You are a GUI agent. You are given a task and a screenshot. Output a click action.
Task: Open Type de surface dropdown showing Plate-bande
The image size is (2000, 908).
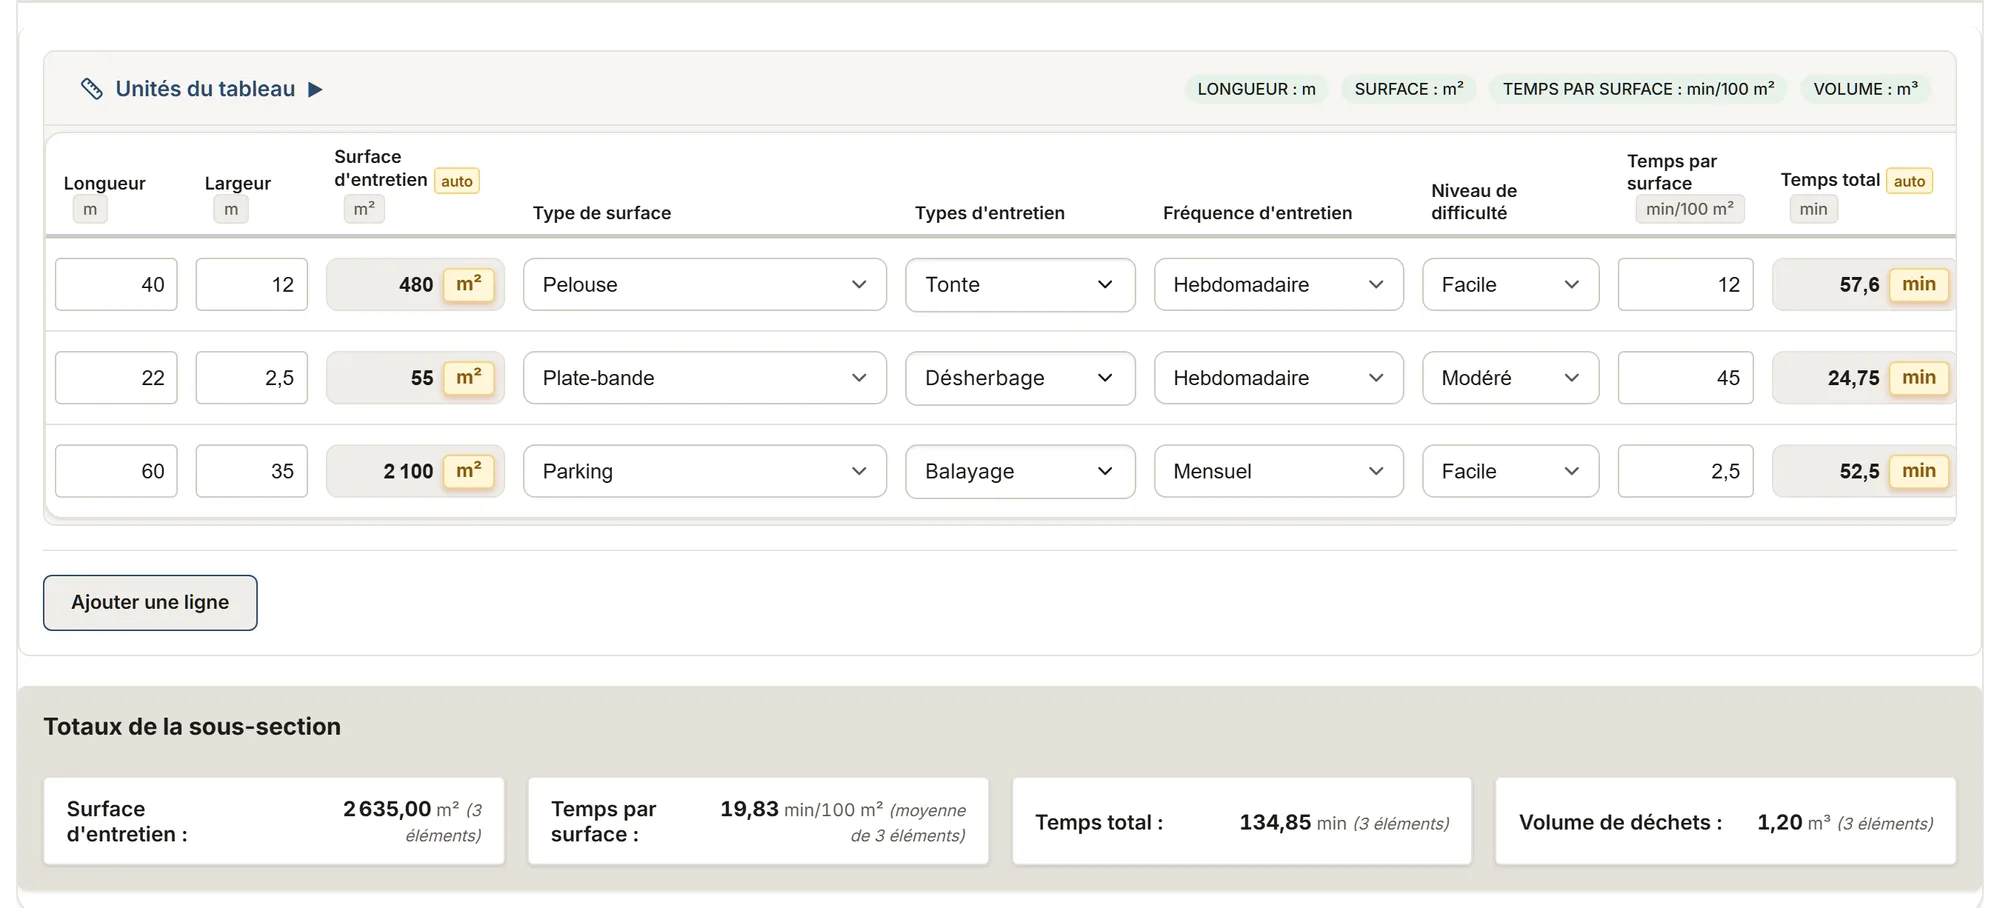point(705,378)
